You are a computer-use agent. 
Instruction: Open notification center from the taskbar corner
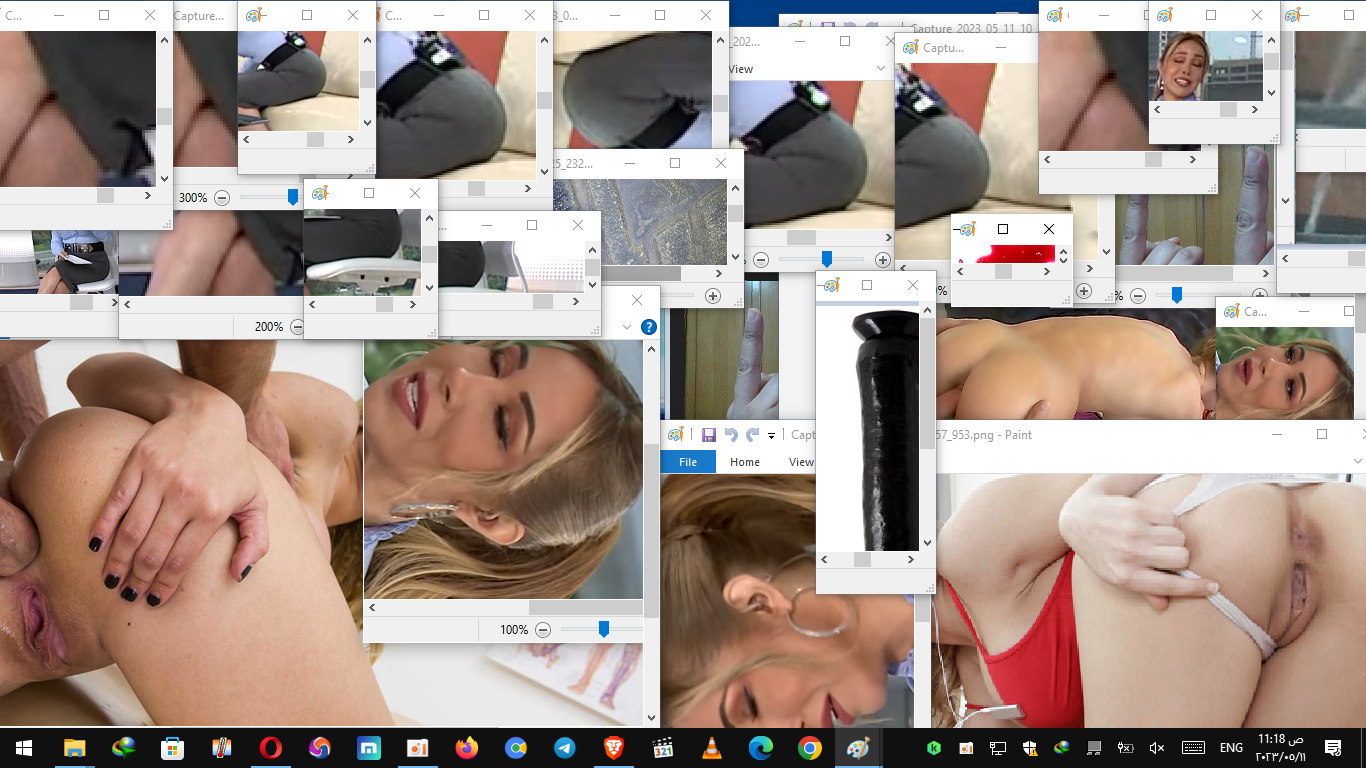1332,748
